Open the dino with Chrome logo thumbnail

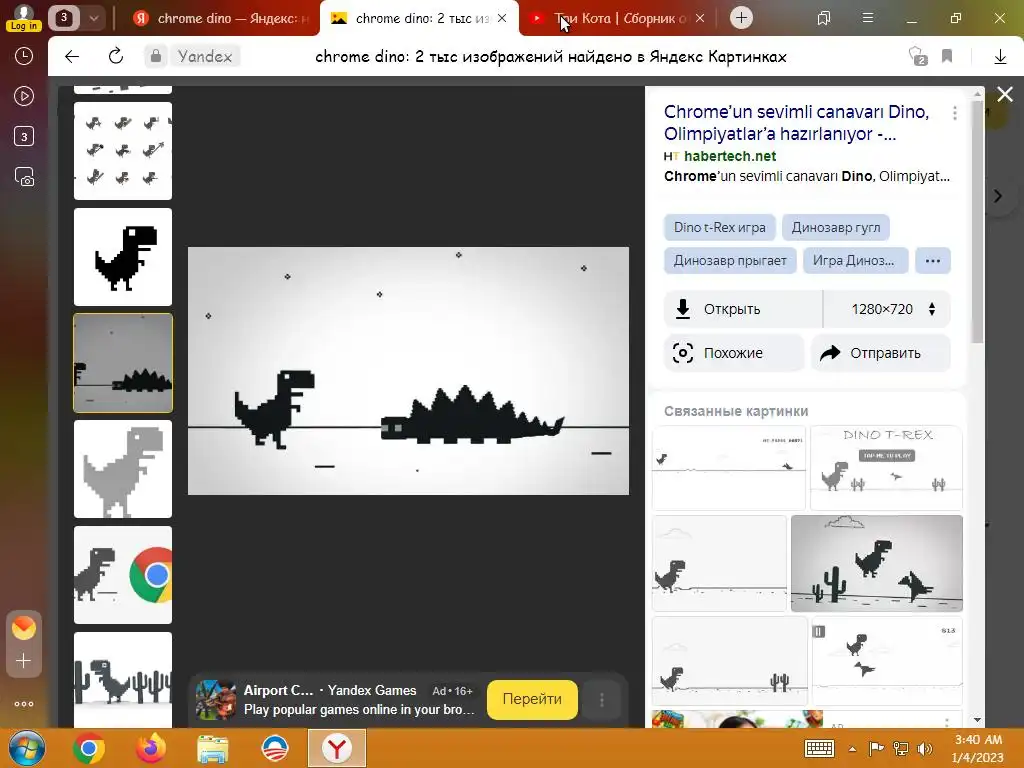click(x=123, y=575)
